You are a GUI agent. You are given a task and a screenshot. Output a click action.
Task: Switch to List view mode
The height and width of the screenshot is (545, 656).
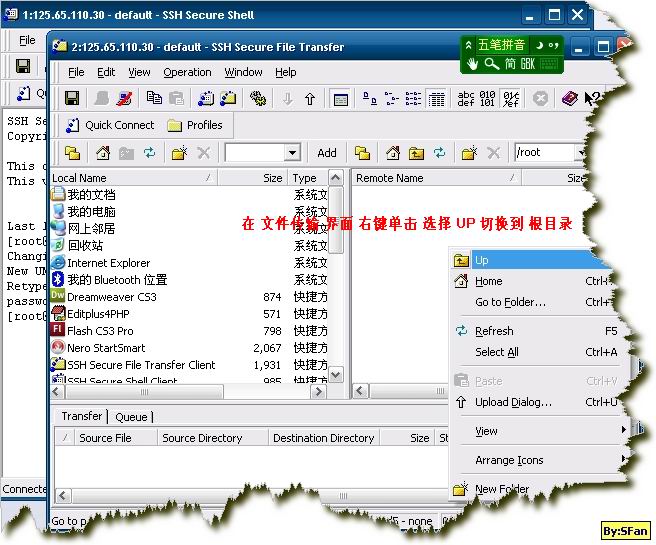point(413,99)
